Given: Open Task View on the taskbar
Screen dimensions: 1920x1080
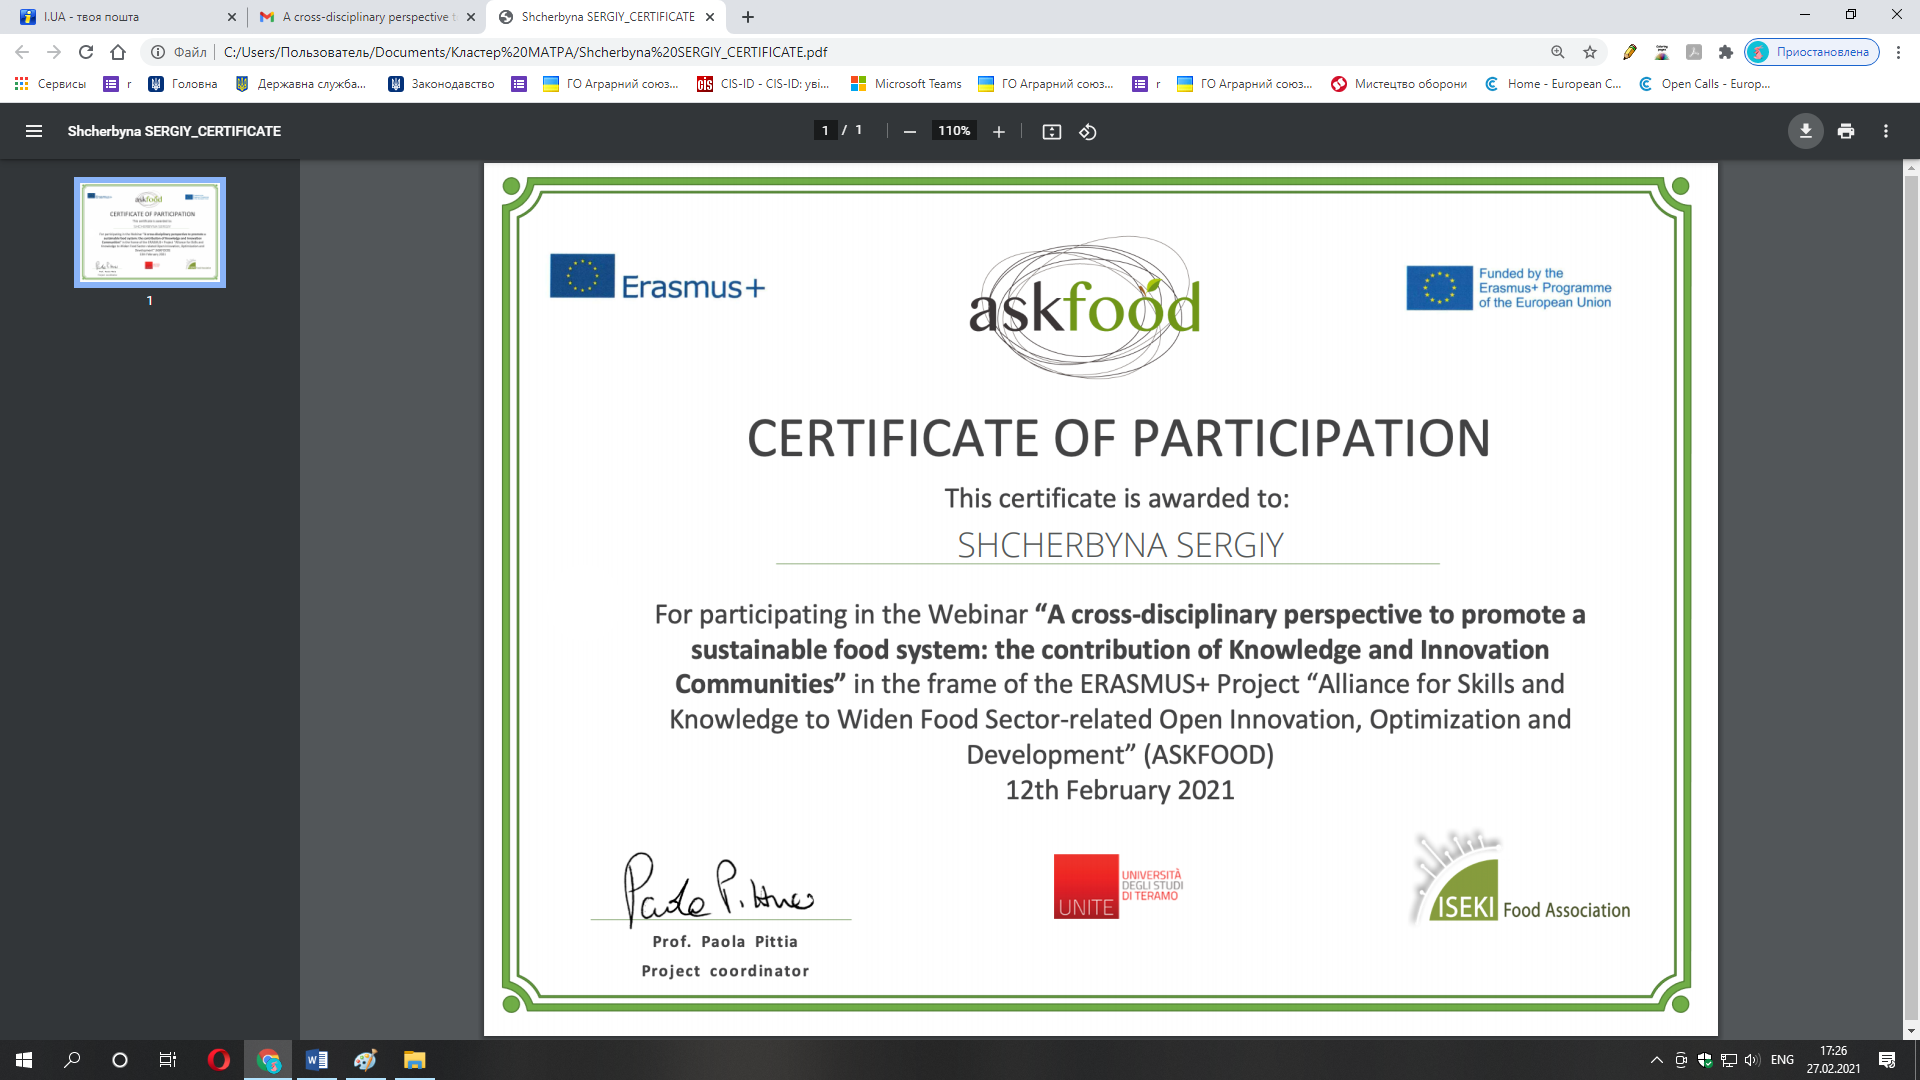Looking at the screenshot, I should 168,1060.
